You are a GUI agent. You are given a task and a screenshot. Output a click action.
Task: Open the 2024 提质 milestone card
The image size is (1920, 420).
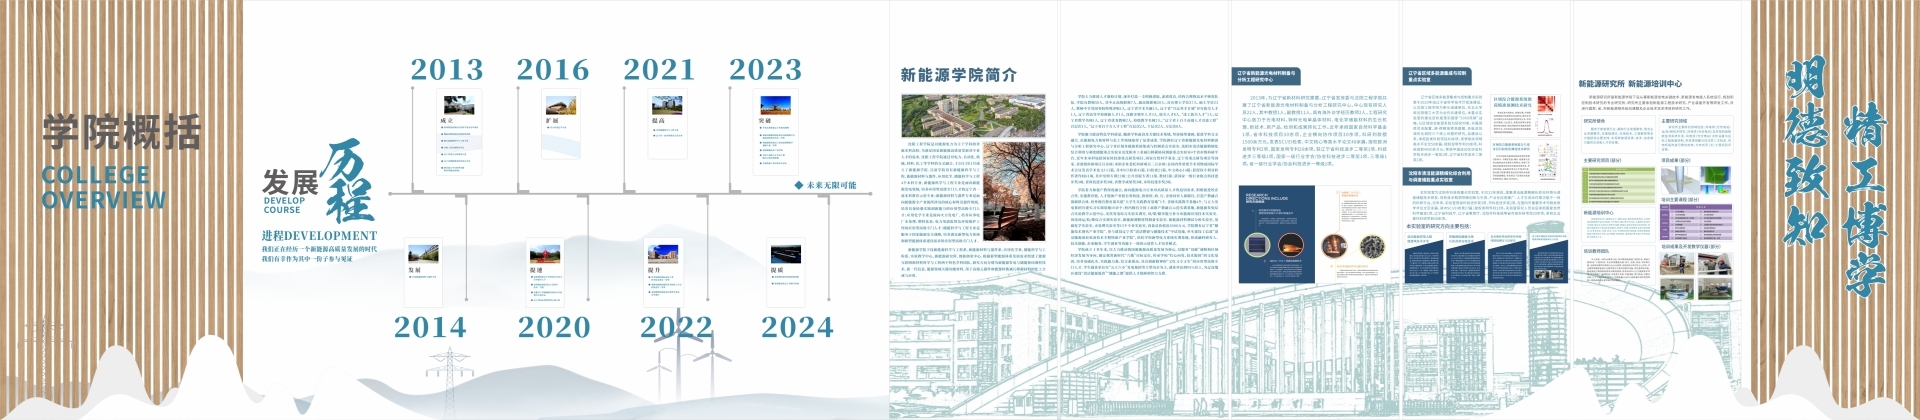coord(786,273)
